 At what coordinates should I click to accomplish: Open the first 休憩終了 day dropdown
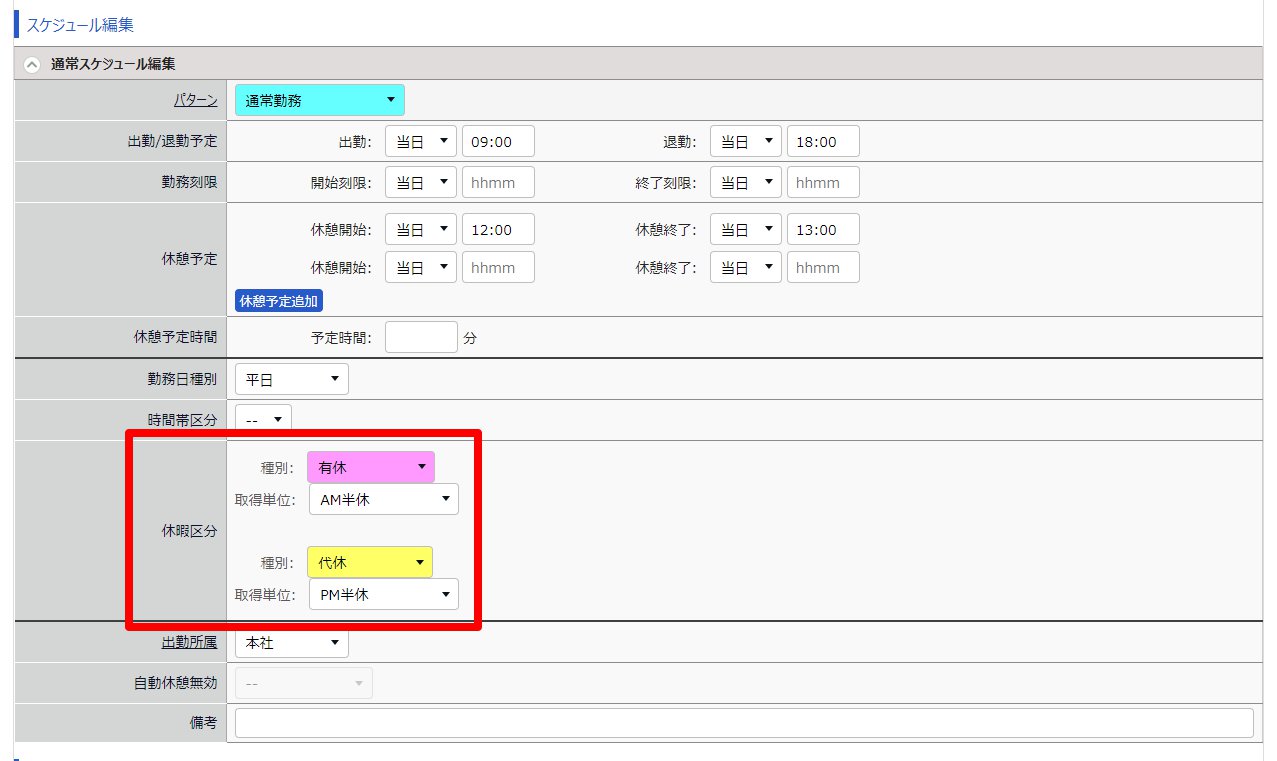746,230
